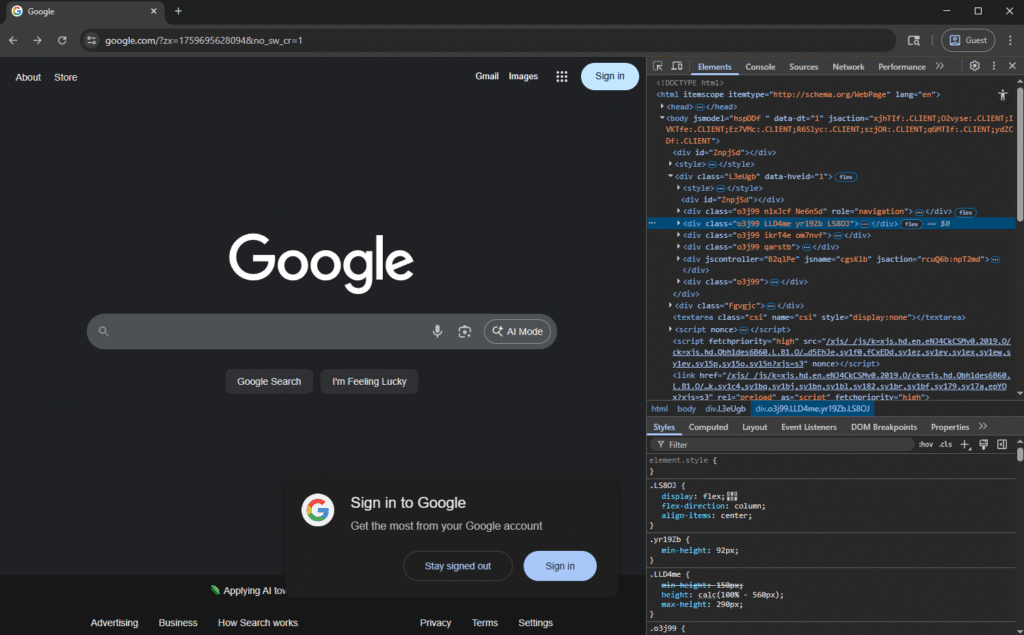
Task: Open DevTools settings gear
Action: coord(974,66)
